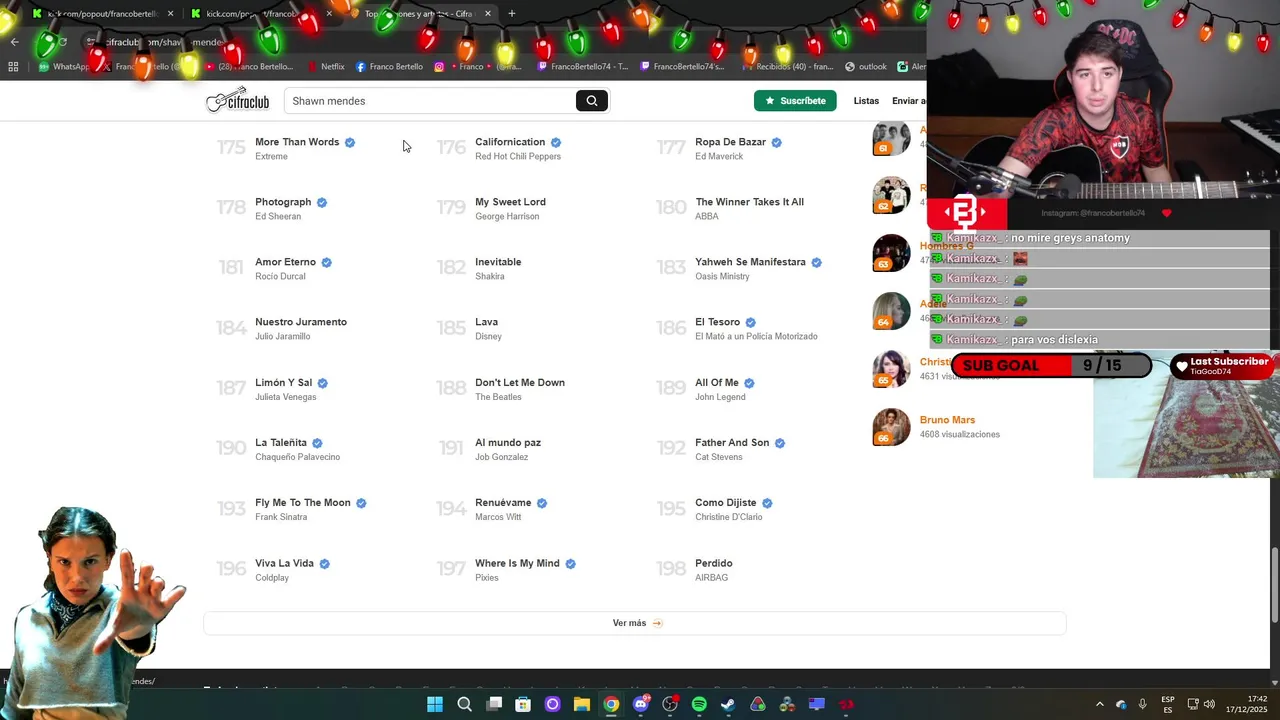Open song Lava by Disney

coord(486,322)
